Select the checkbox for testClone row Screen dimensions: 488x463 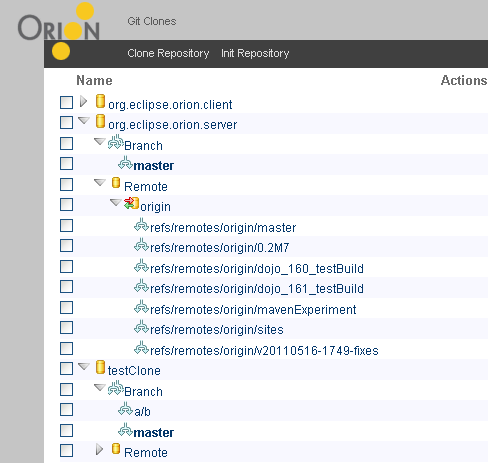tap(66, 369)
